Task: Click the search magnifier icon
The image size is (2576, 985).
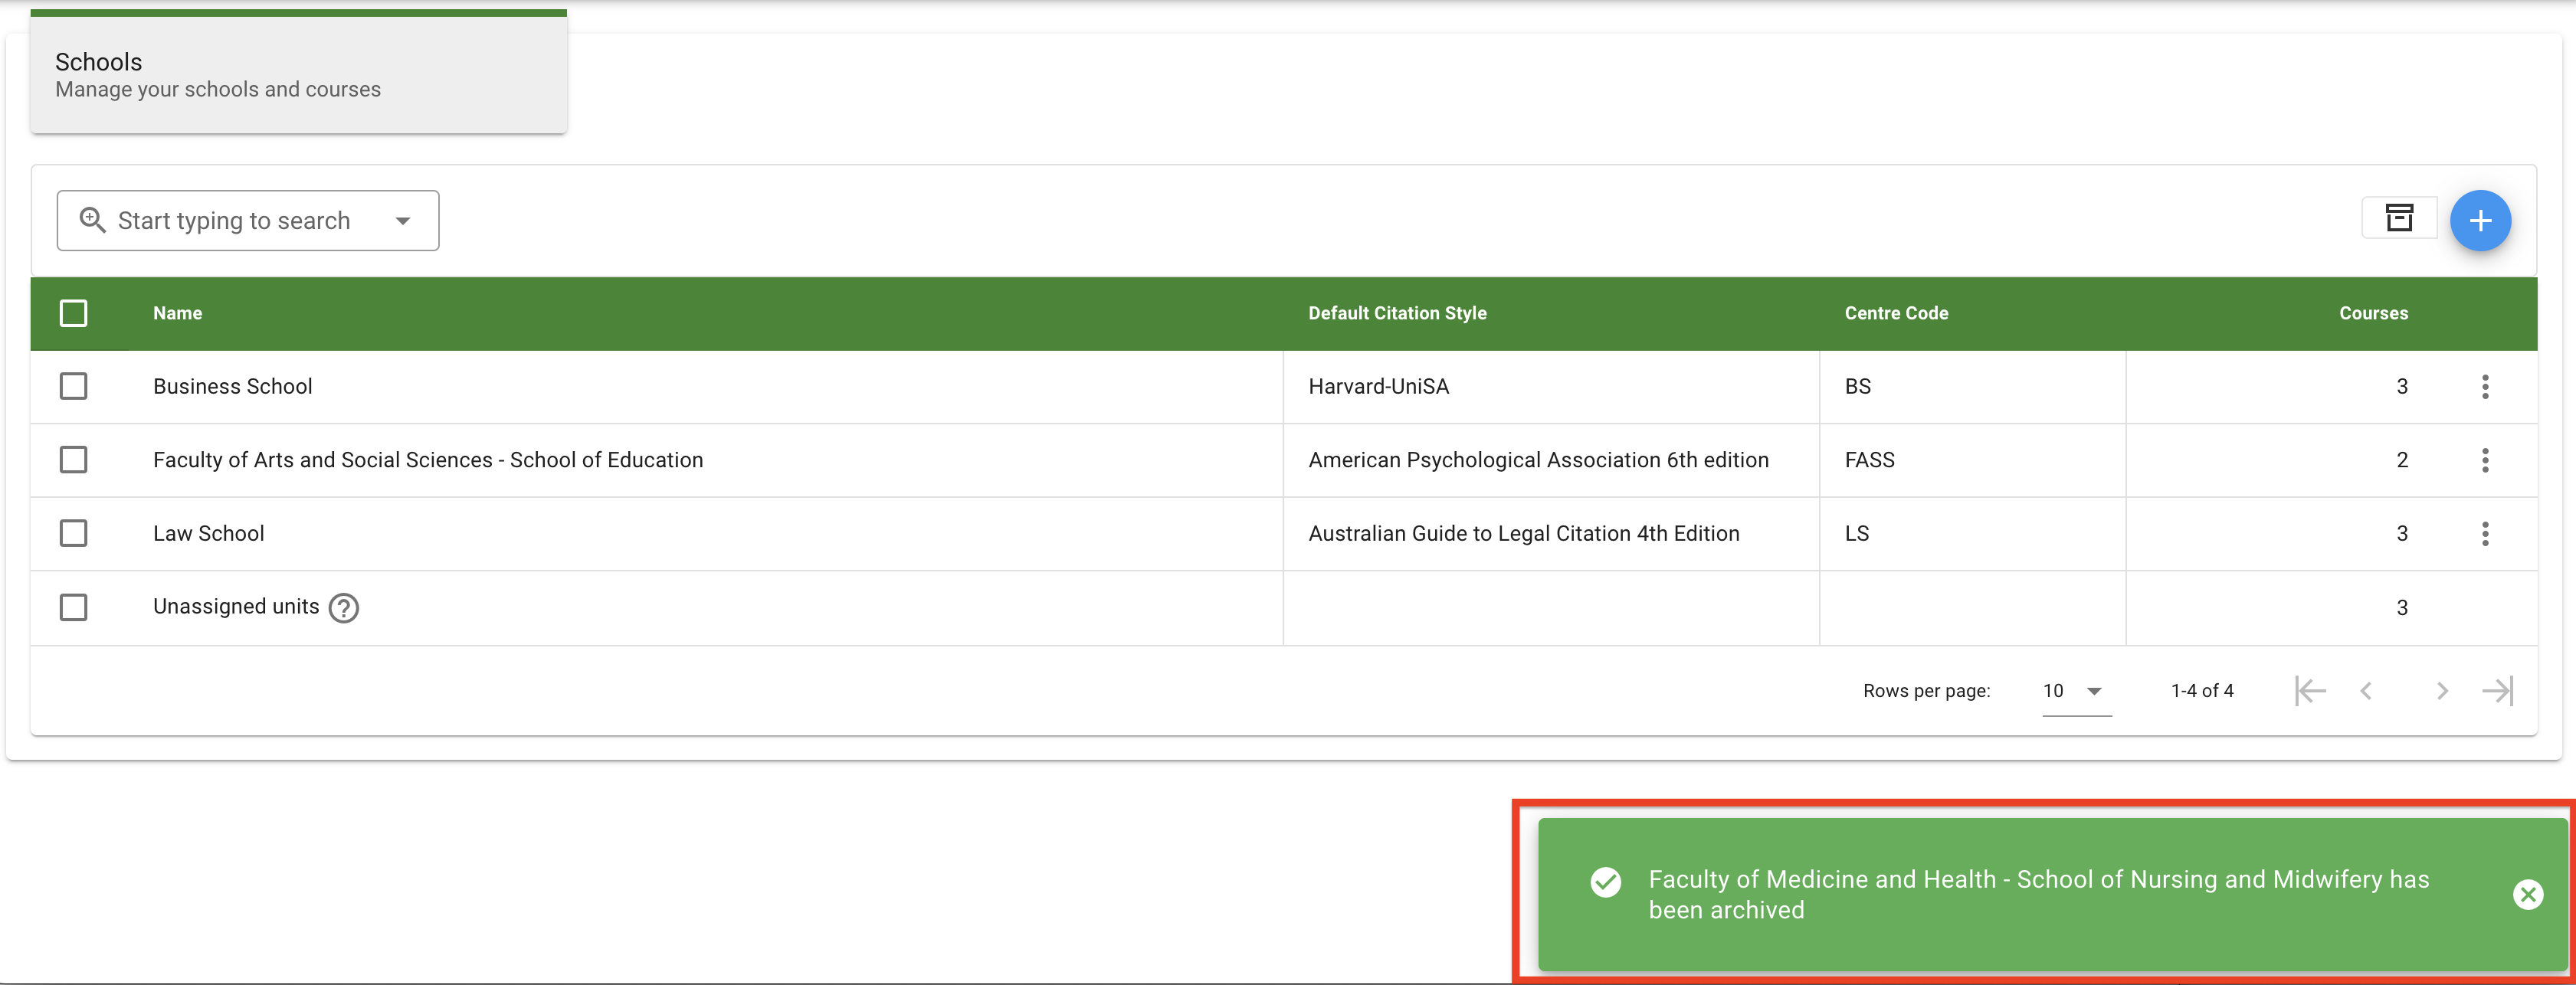Action: tap(92, 220)
